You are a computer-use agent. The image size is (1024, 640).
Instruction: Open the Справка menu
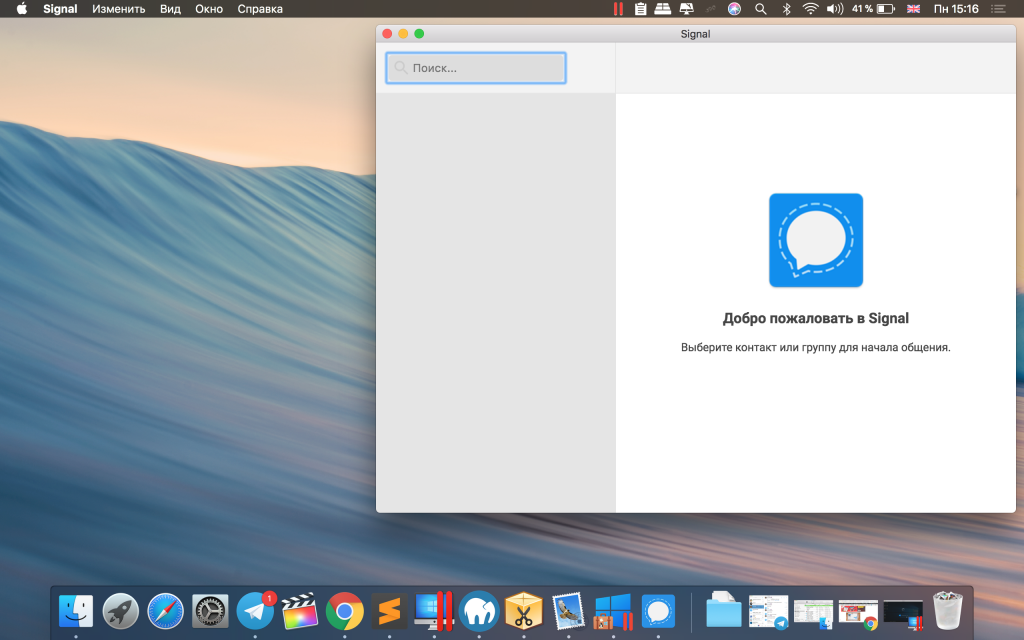point(260,9)
